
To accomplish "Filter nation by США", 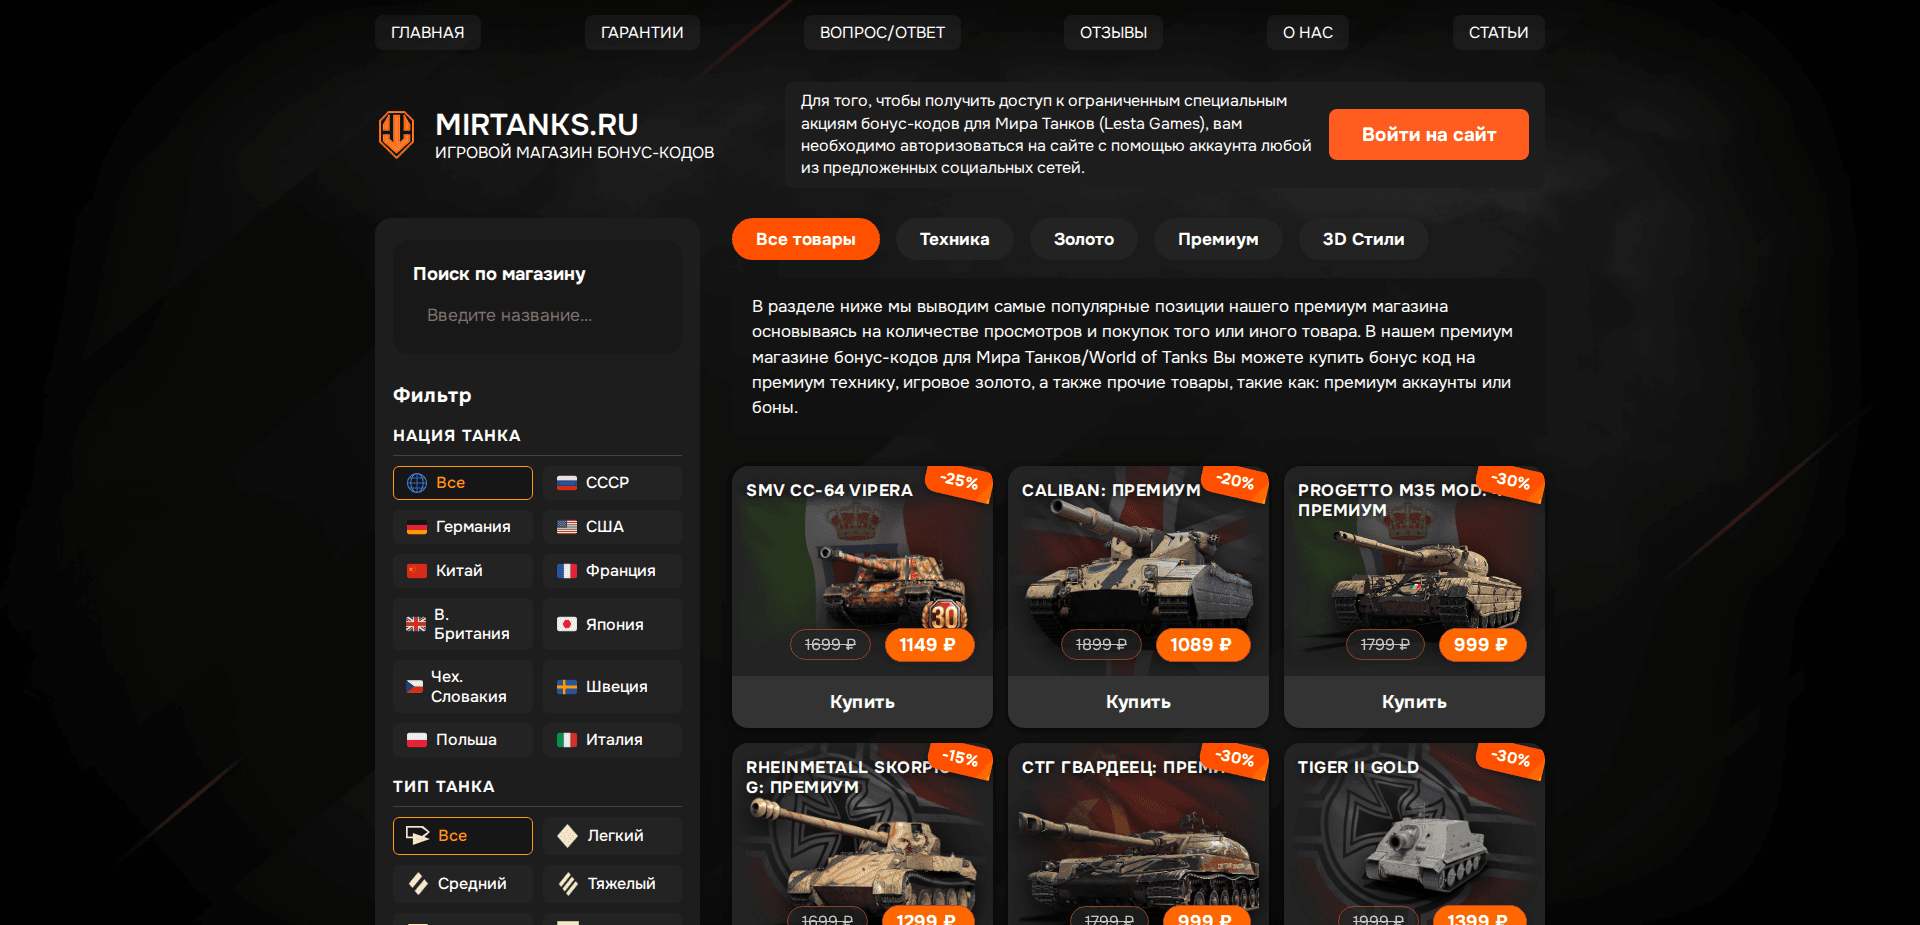I will coord(612,527).
